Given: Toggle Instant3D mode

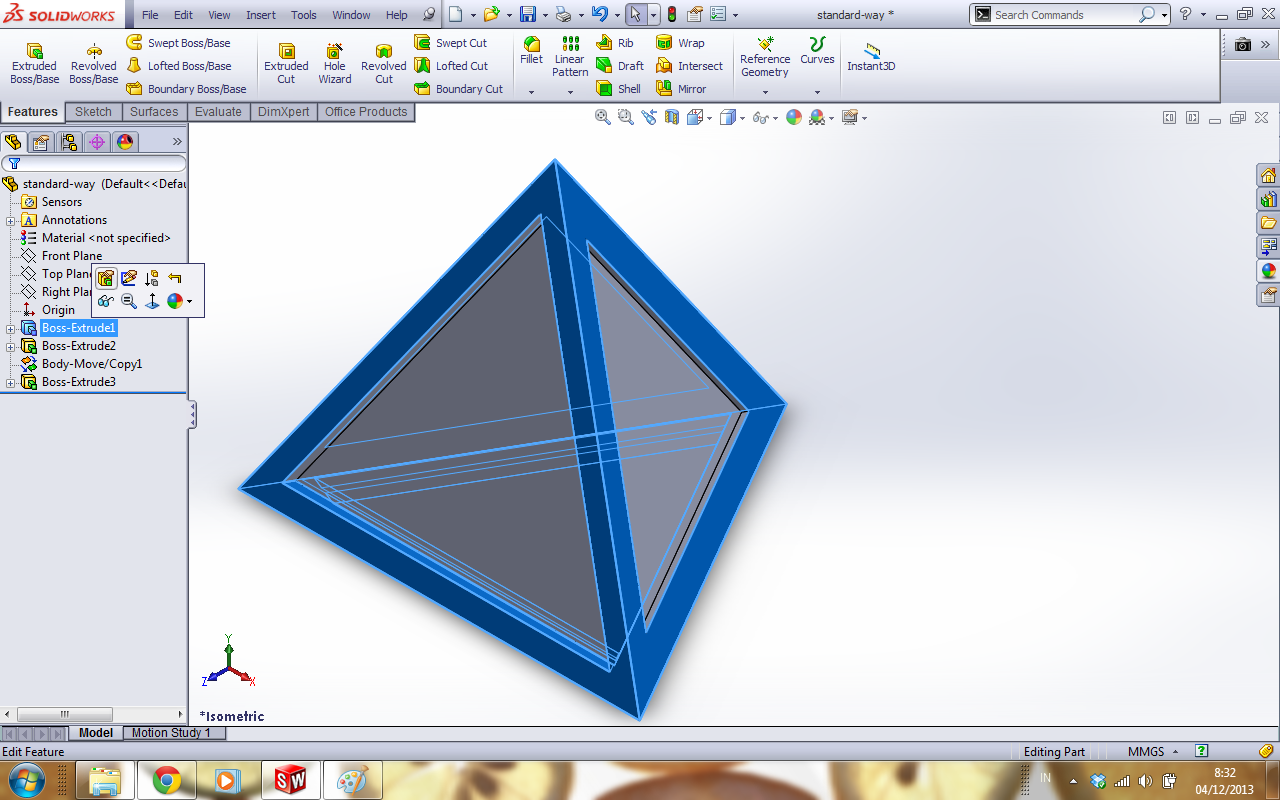Looking at the screenshot, I should tap(871, 56).
